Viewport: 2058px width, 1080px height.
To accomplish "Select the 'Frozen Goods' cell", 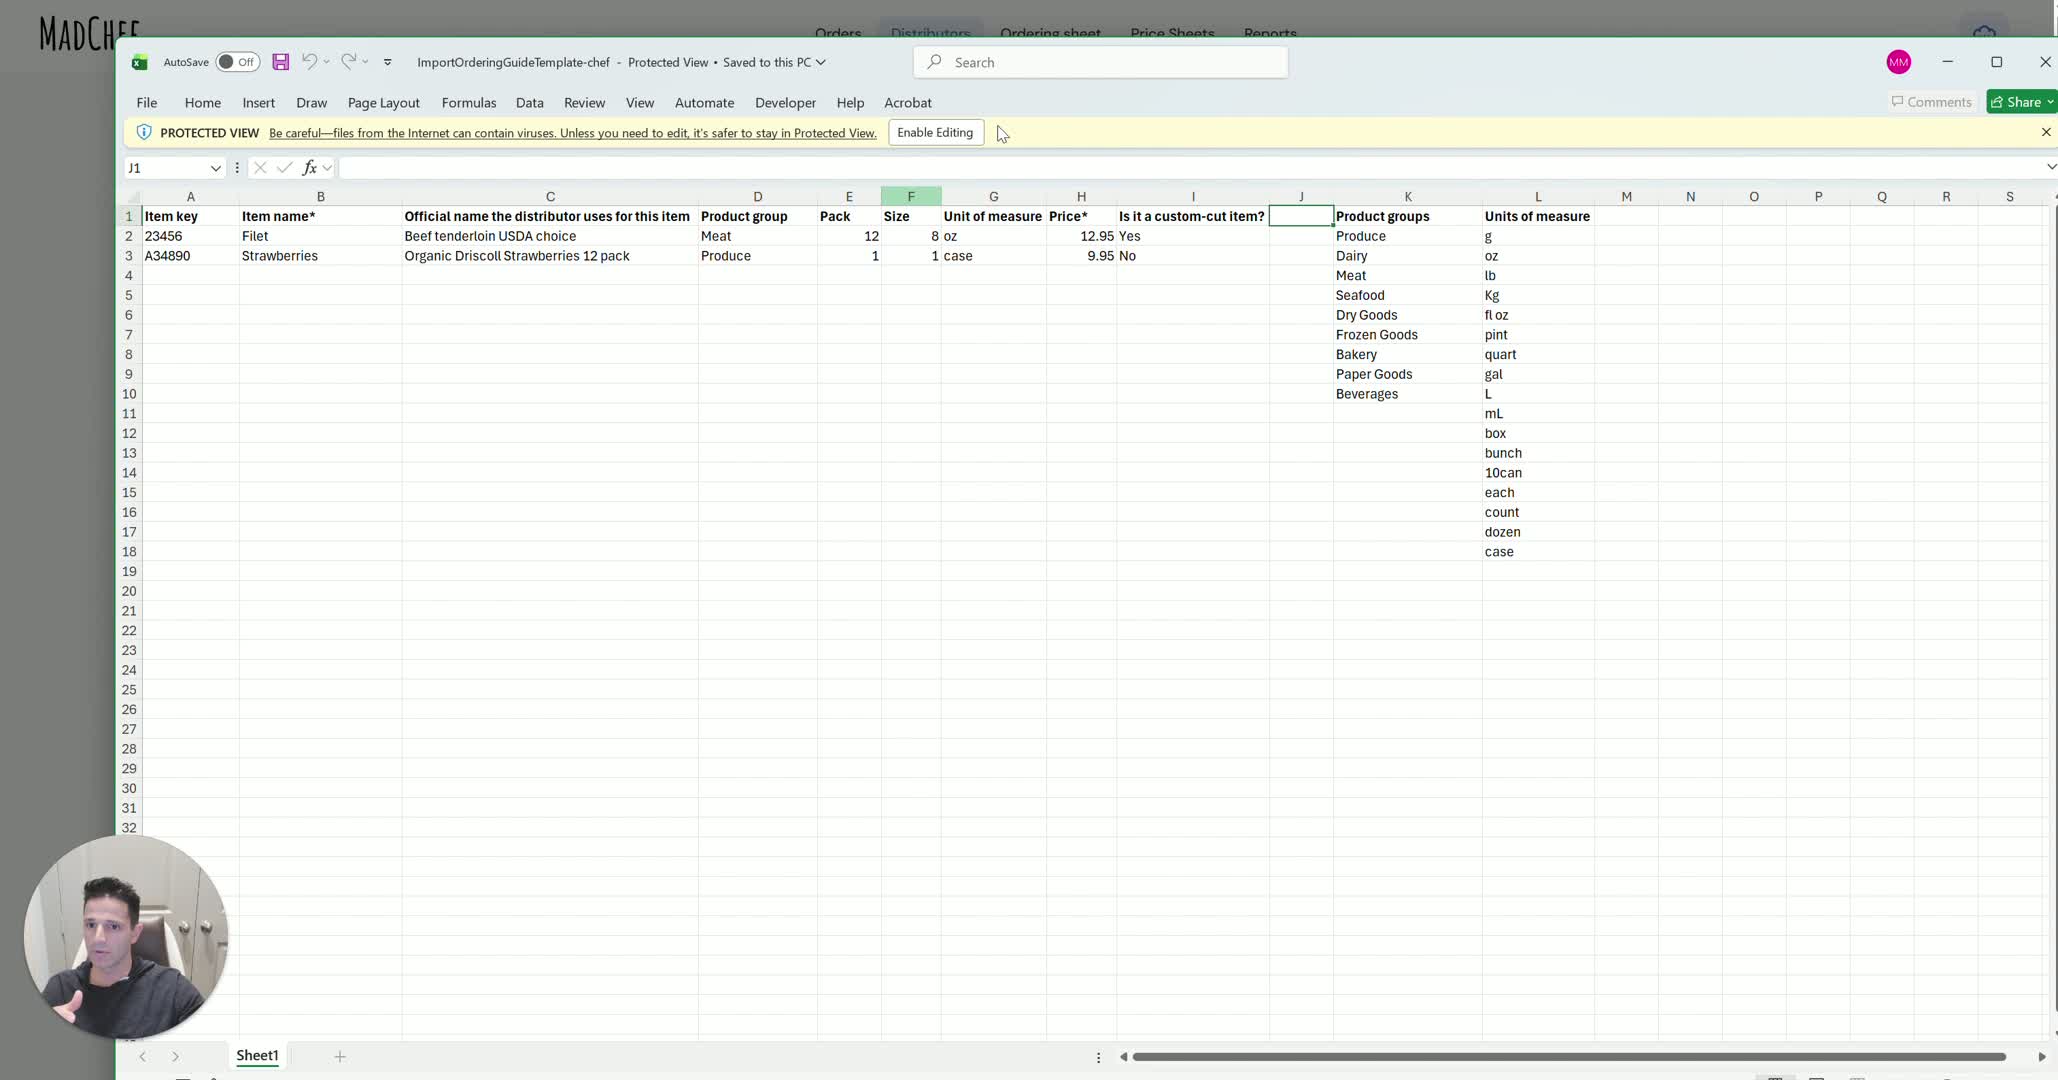I will (1407, 335).
